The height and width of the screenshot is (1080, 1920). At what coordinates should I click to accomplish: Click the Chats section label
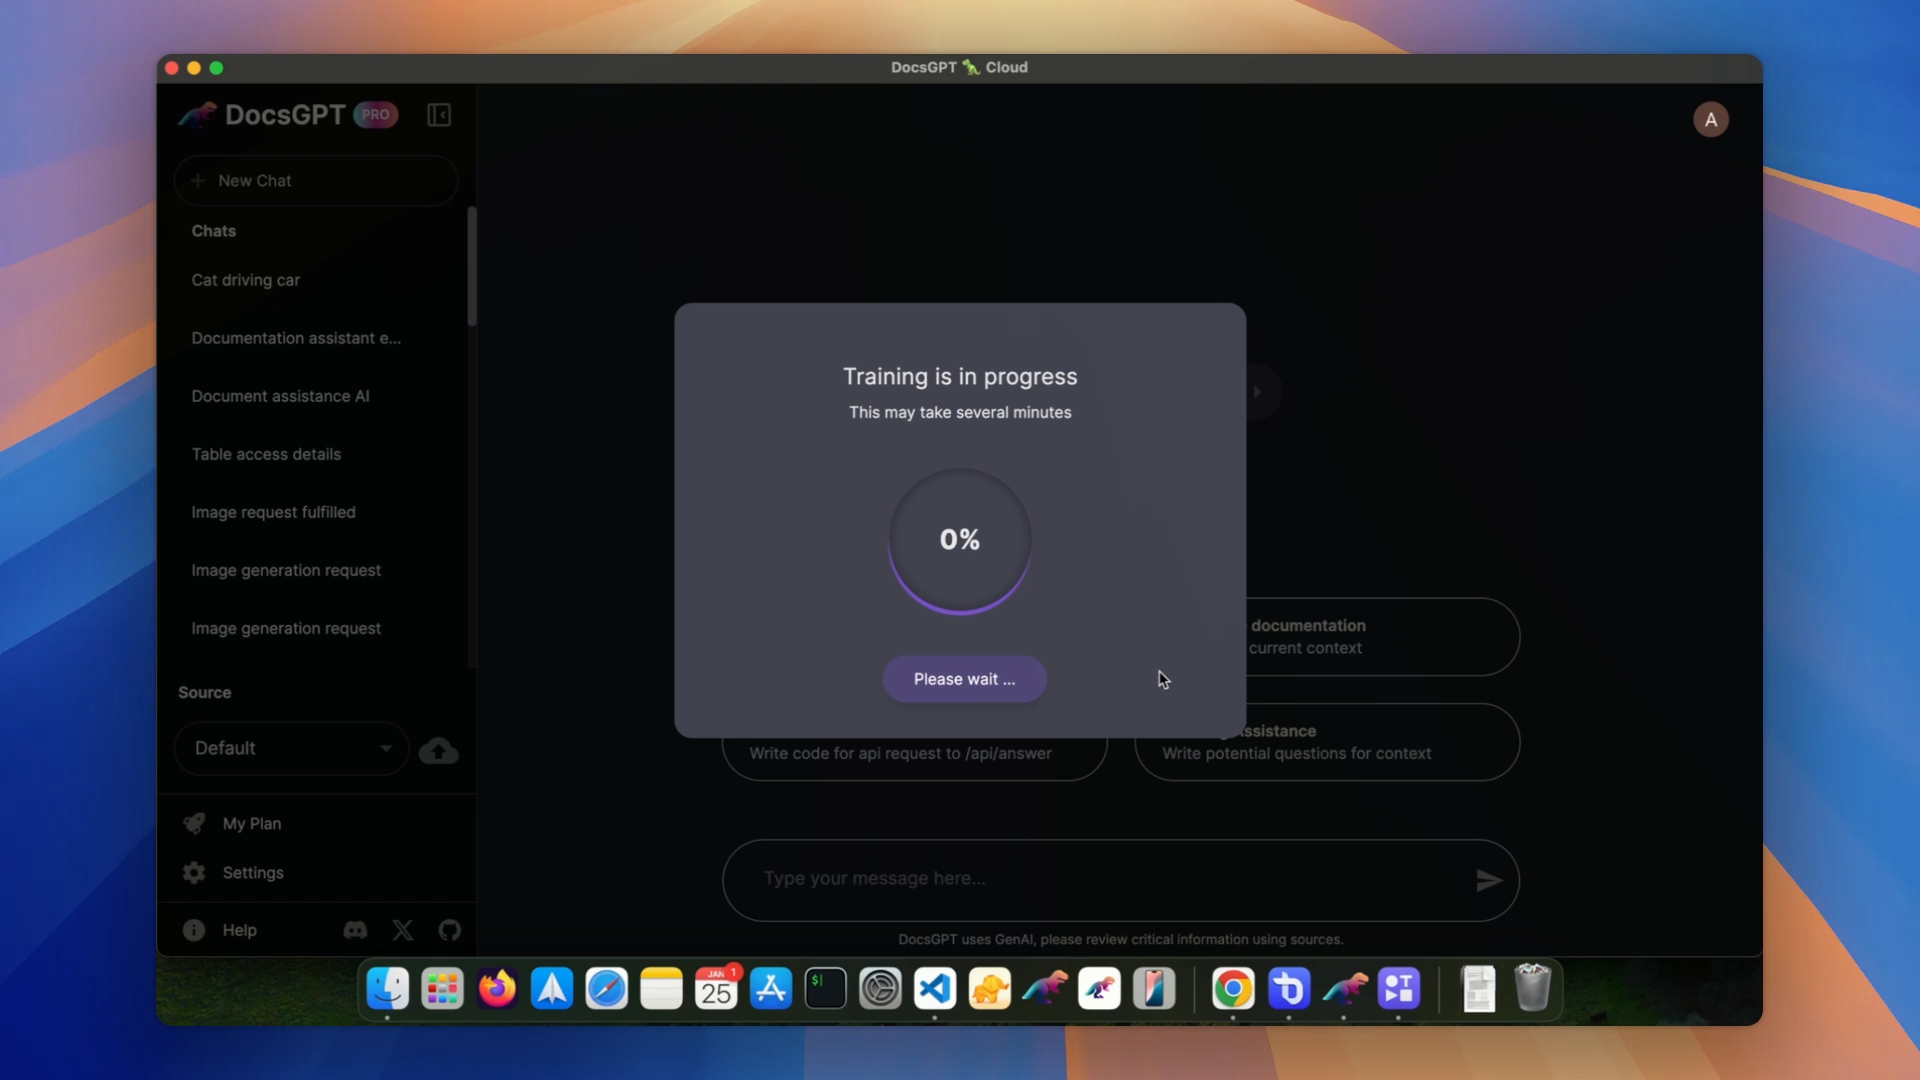click(214, 231)
